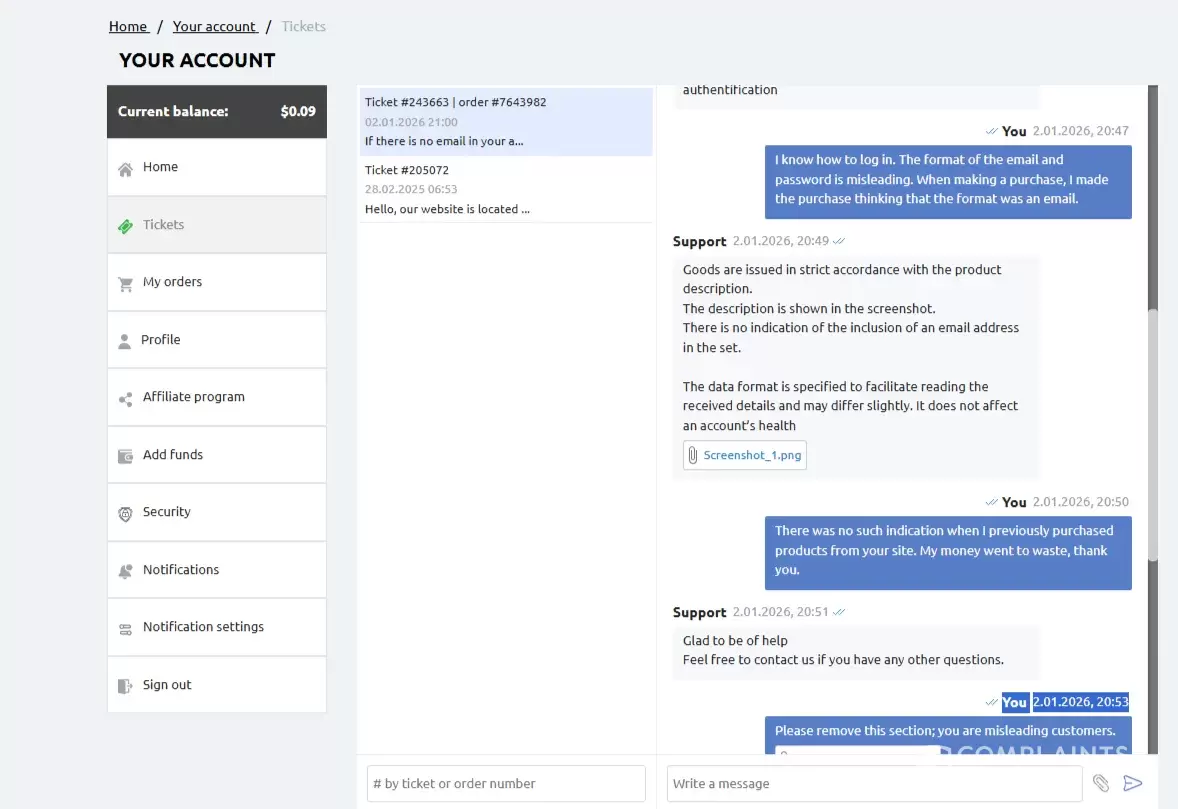Viewport: 1178px width, 809px height.
Task: Click the Notifications bell icon
Action: pos(125,571)
